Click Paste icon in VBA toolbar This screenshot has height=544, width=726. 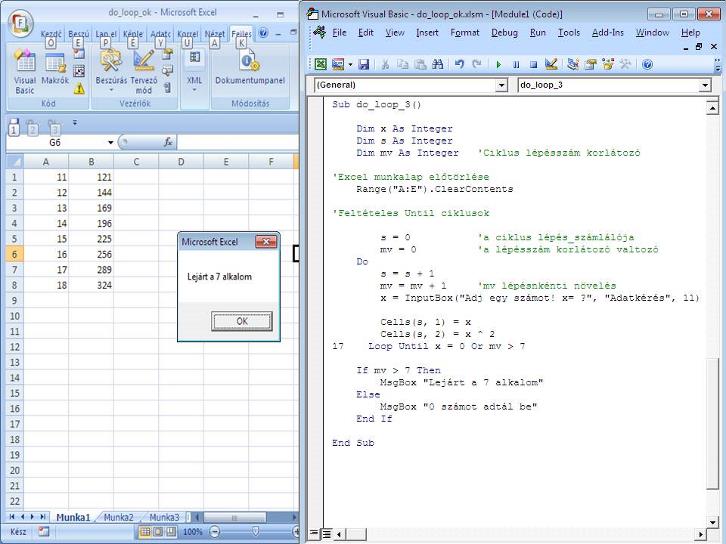click(420, 64)
